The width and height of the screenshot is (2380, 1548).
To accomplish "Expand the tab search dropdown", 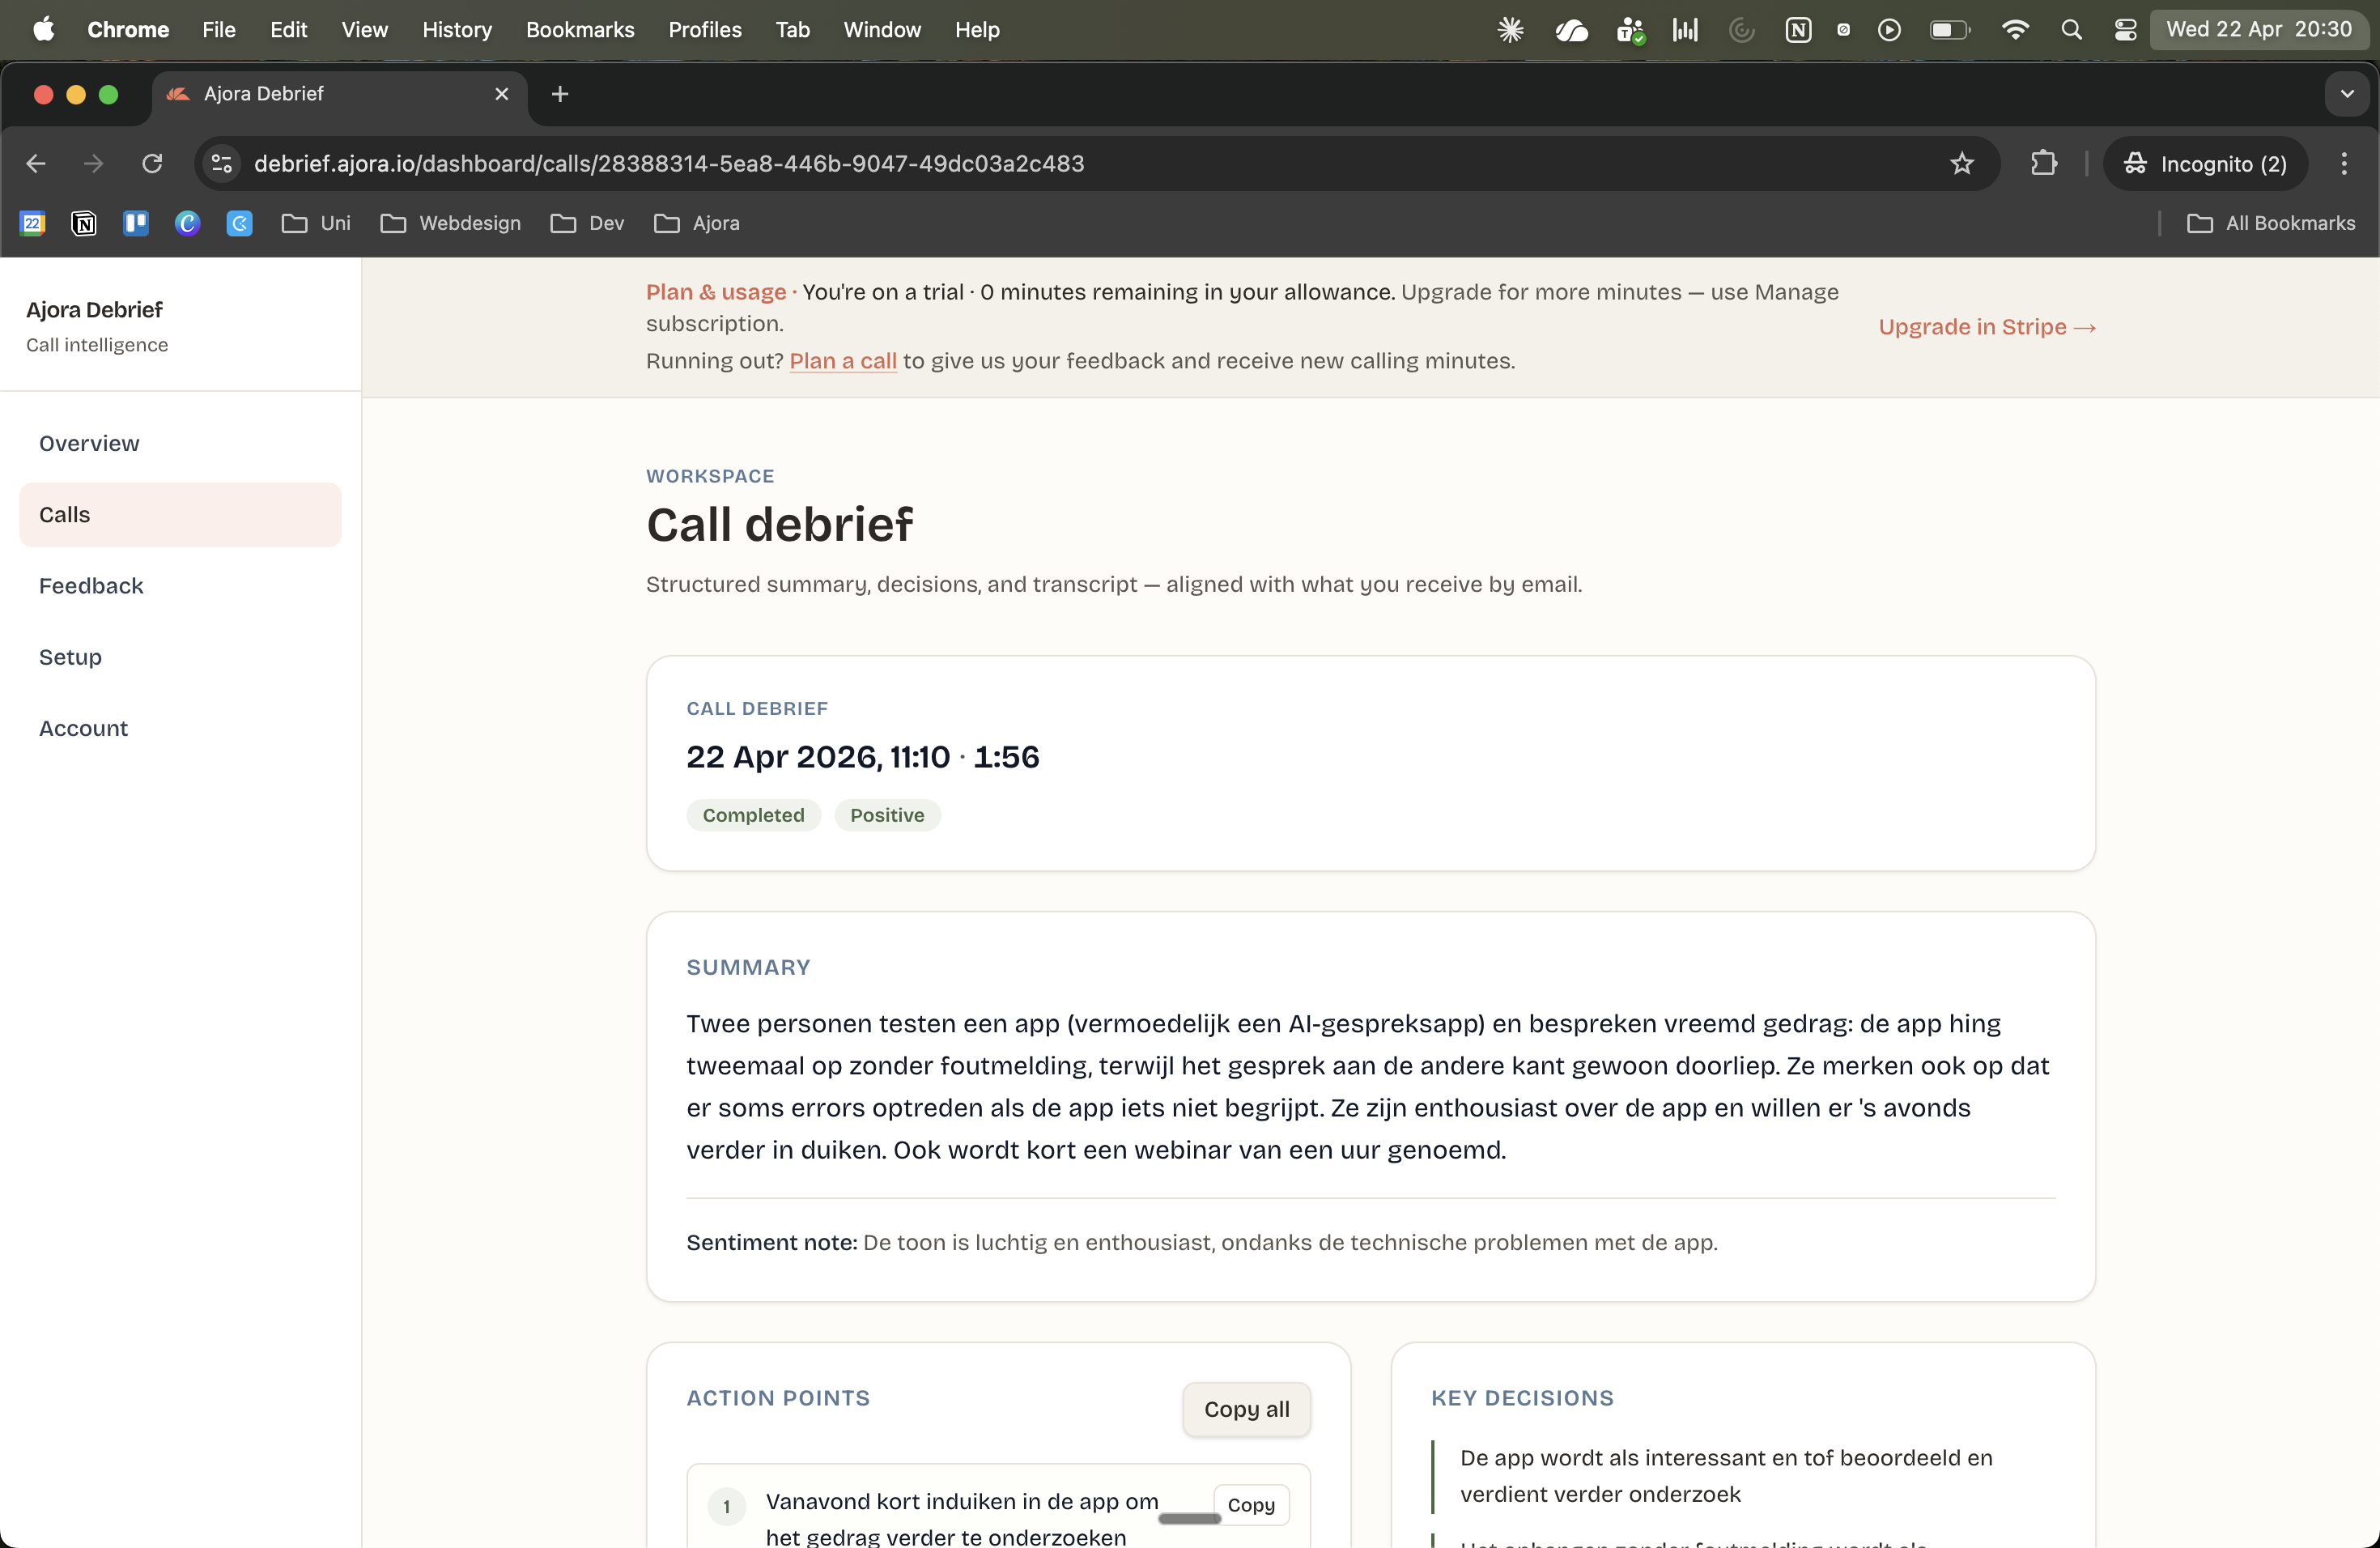I will tap(2347, 94).
